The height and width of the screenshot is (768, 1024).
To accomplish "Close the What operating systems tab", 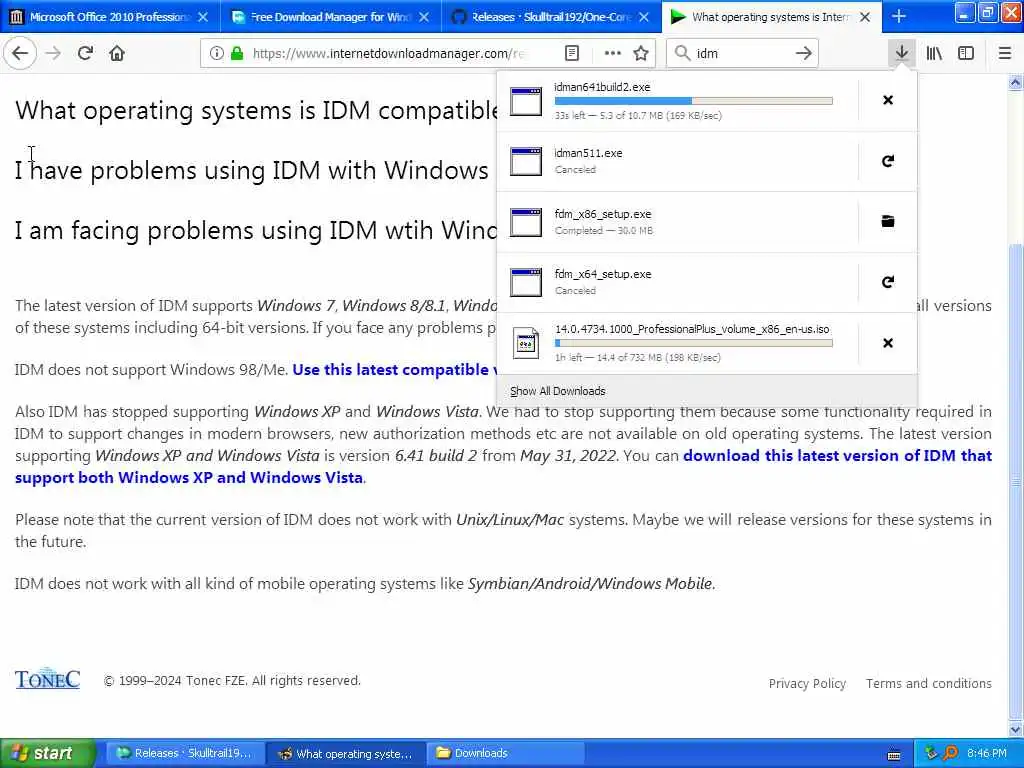I will coord(865,17).
